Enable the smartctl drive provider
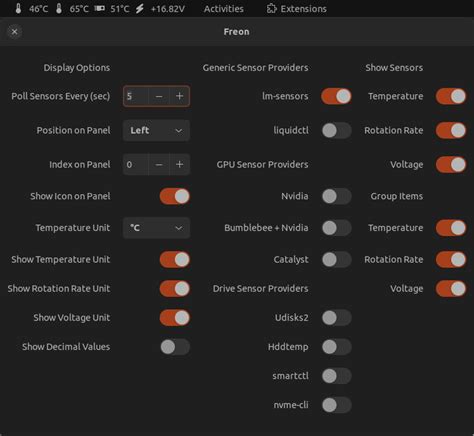Screen dimensions: 474x436 (x=336, y=376)
